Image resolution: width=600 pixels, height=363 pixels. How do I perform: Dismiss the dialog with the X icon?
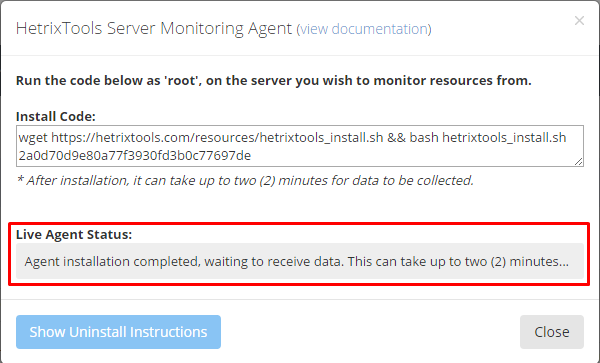pyautogui.click(x=579, y=21)
